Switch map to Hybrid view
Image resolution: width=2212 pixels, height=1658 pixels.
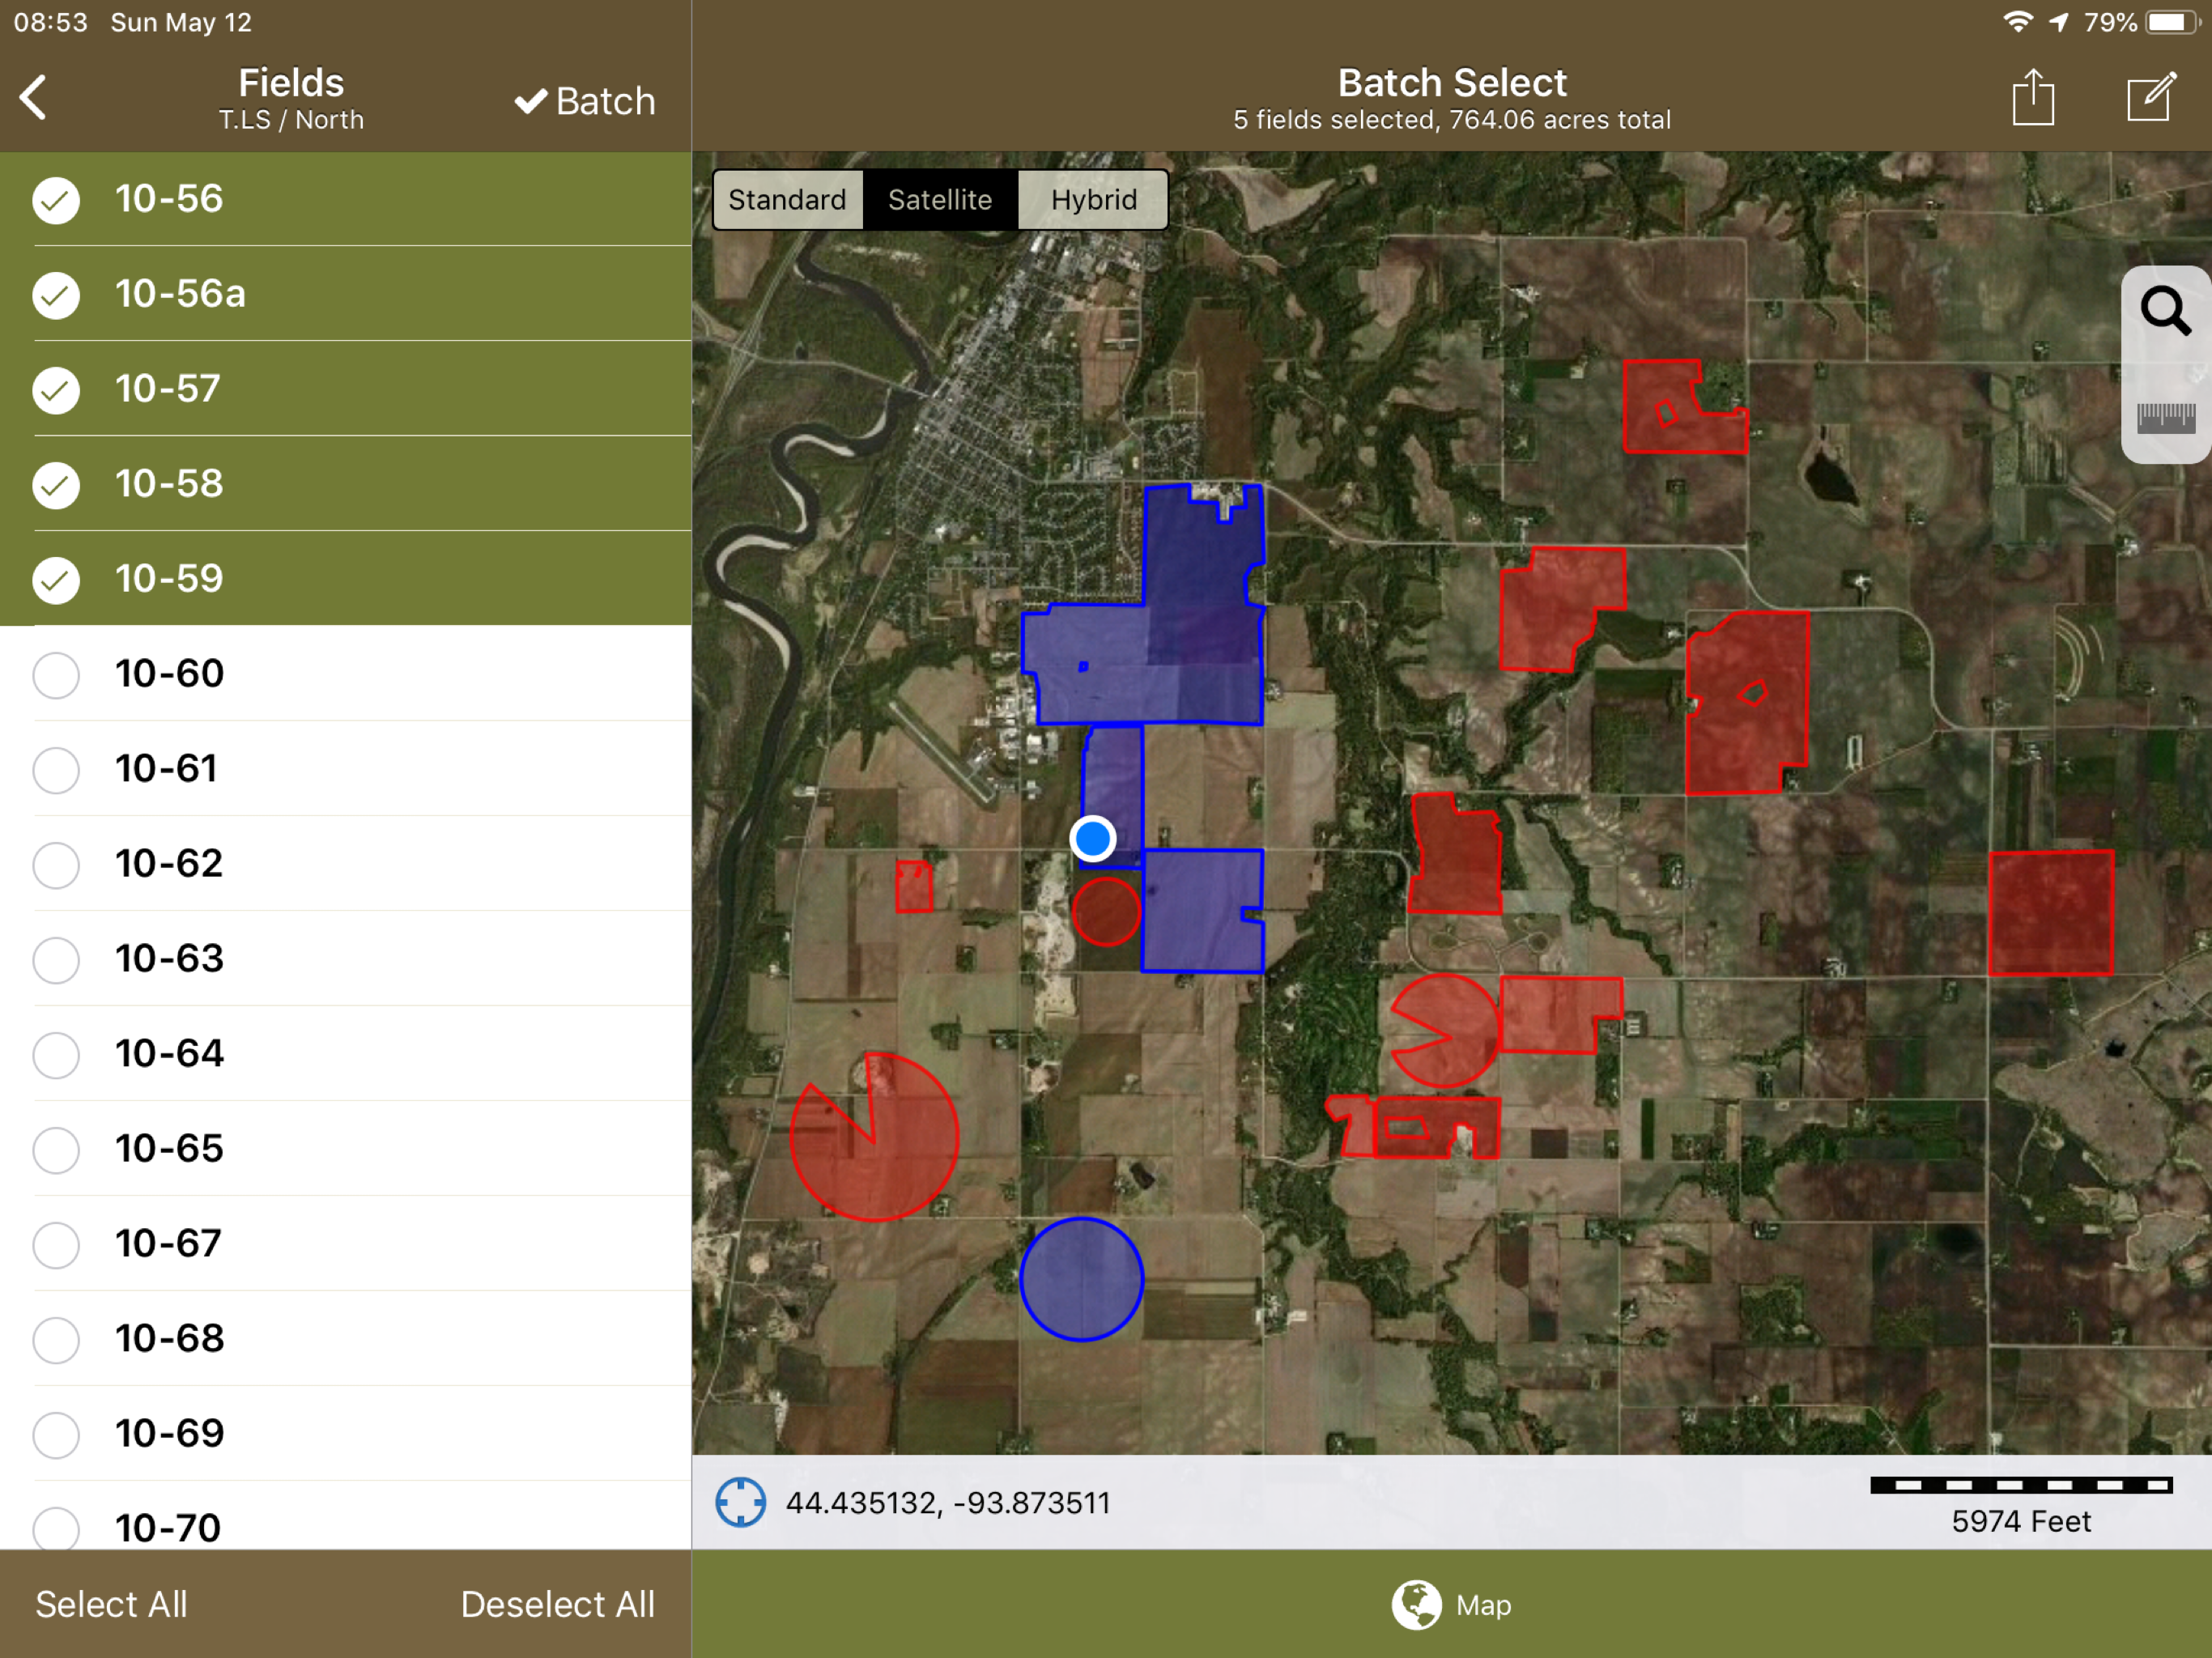tap(1093, 200)
